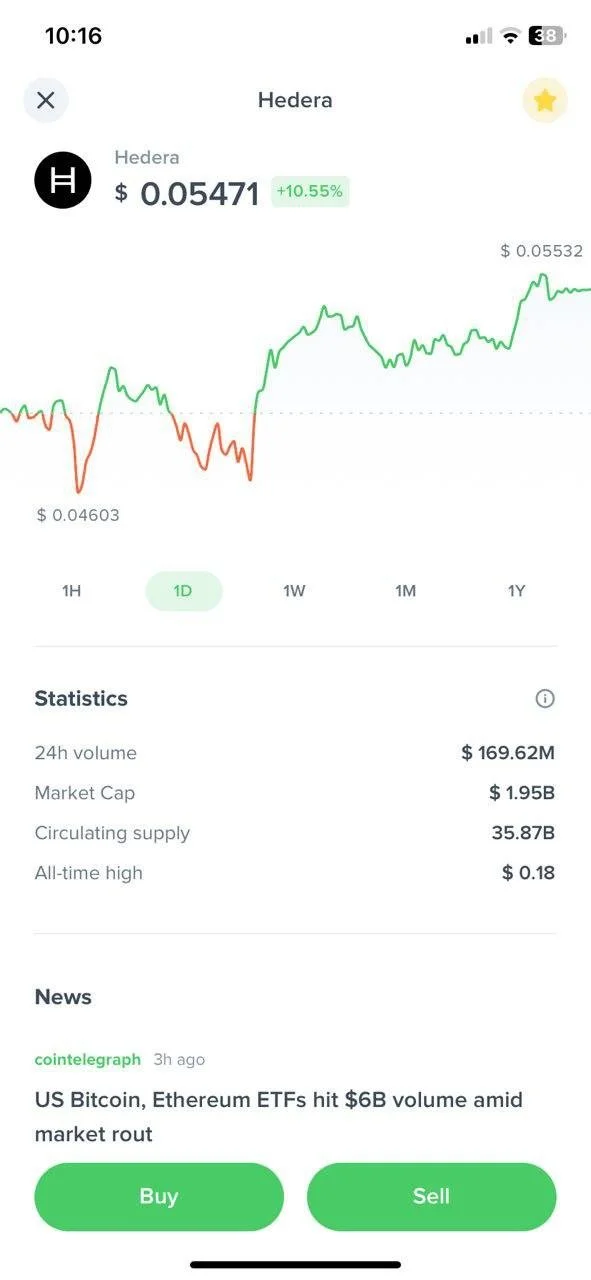The height and width of the screenshot is (1280, 591).
Task: Tap the Sell button
Action: [431, 1196]
